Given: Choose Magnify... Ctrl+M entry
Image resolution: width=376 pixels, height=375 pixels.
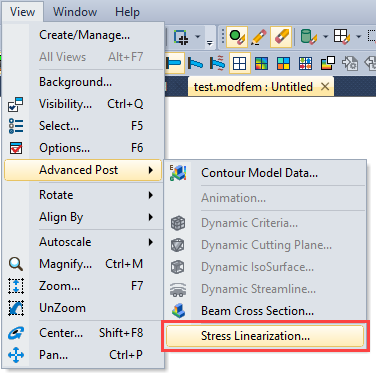Looking at the screenshot, I should 83,264.
